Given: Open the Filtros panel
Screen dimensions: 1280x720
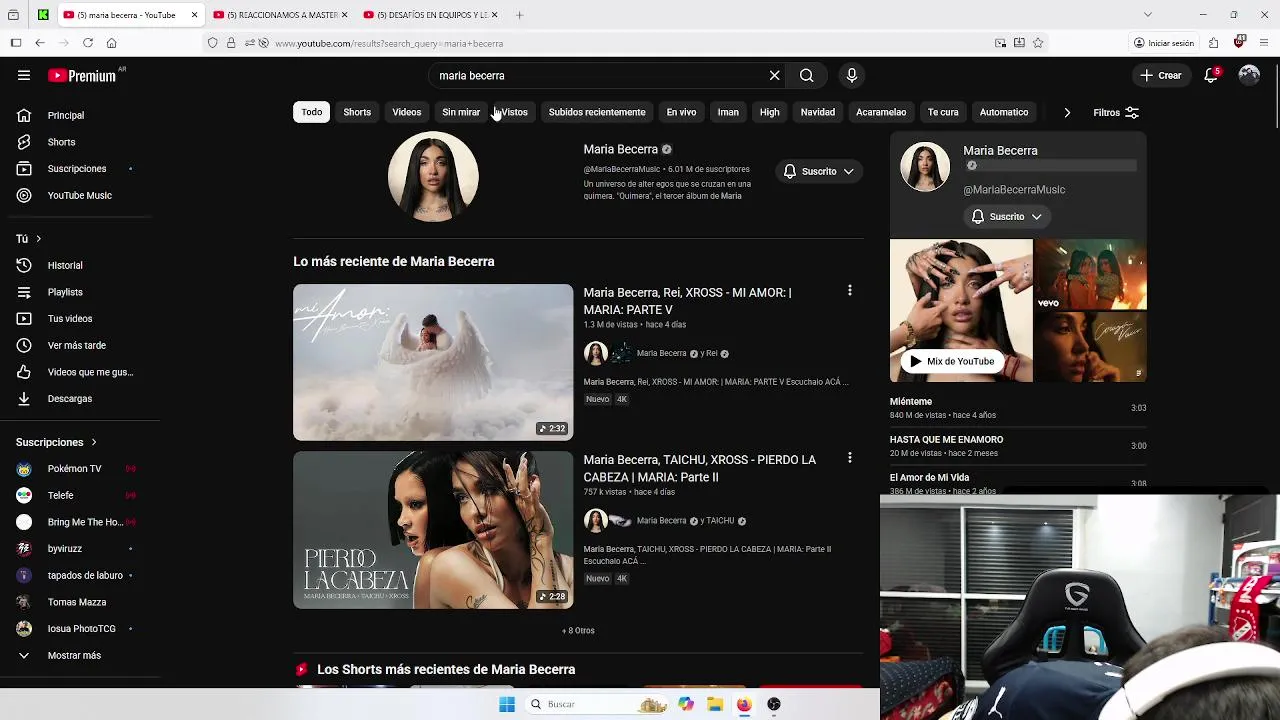Looking at the screenshot, I should 1116,113.
